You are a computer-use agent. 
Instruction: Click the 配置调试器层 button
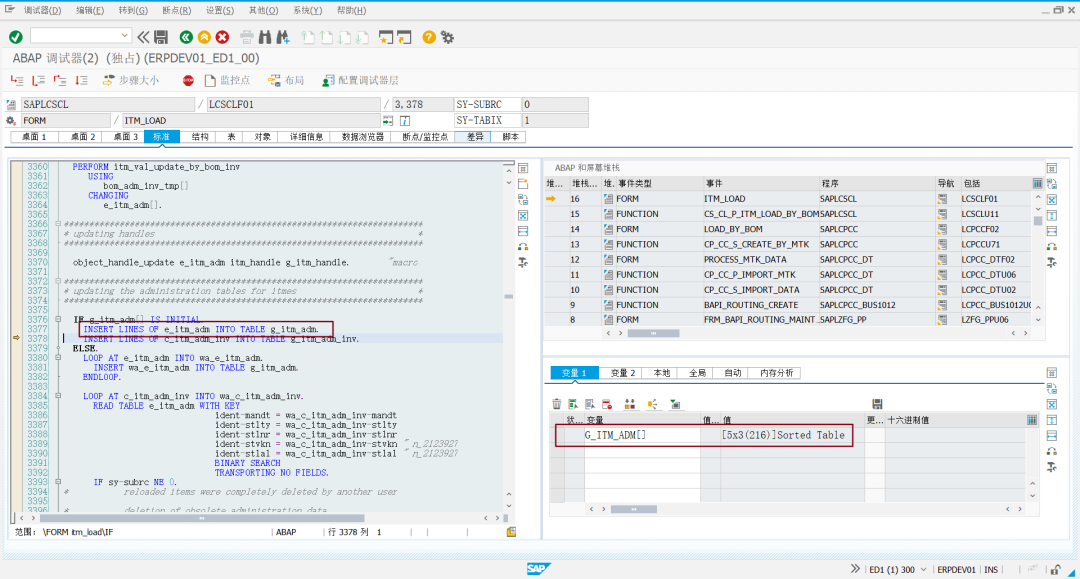pyautogui.click(x=360, y=81)
